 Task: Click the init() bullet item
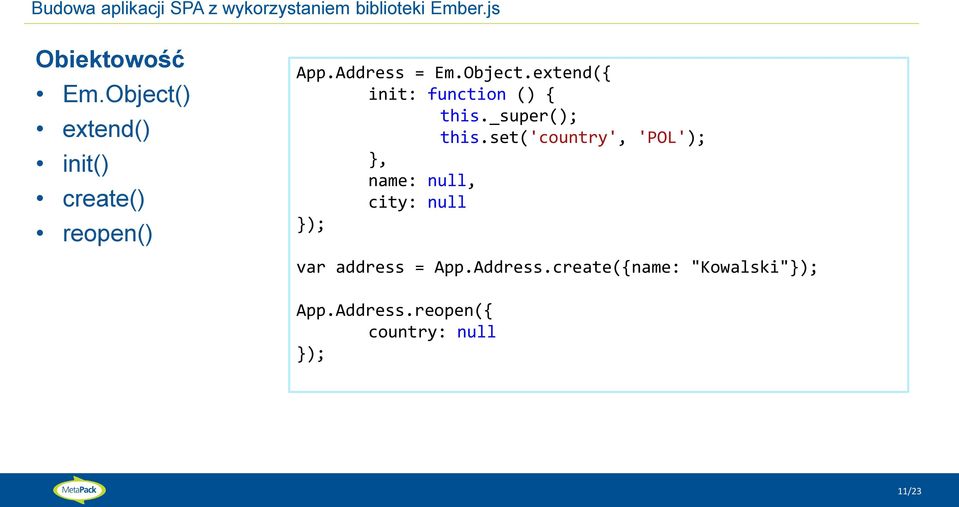tap(85, 165)
